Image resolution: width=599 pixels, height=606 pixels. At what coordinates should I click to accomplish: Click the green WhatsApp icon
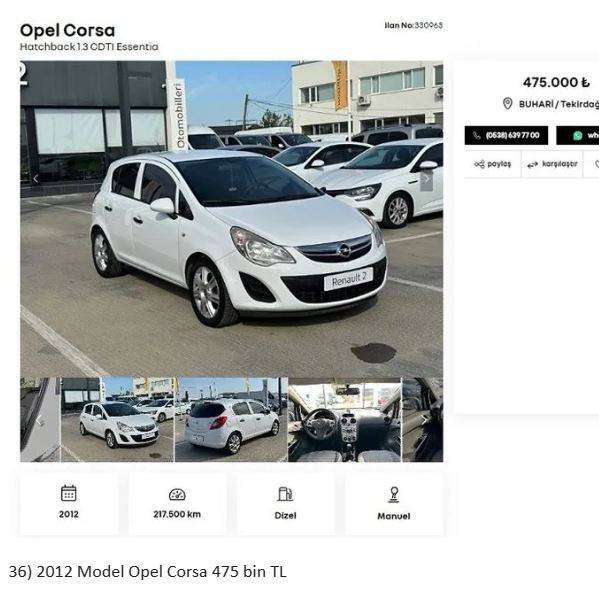tap(578, 136)
